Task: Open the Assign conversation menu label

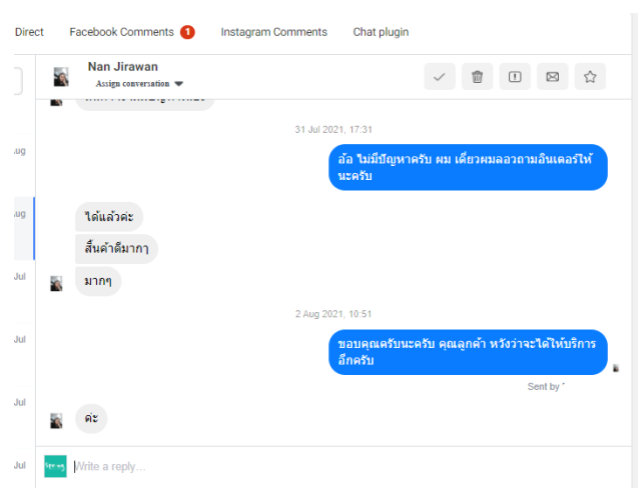Action: coord(133,83)
